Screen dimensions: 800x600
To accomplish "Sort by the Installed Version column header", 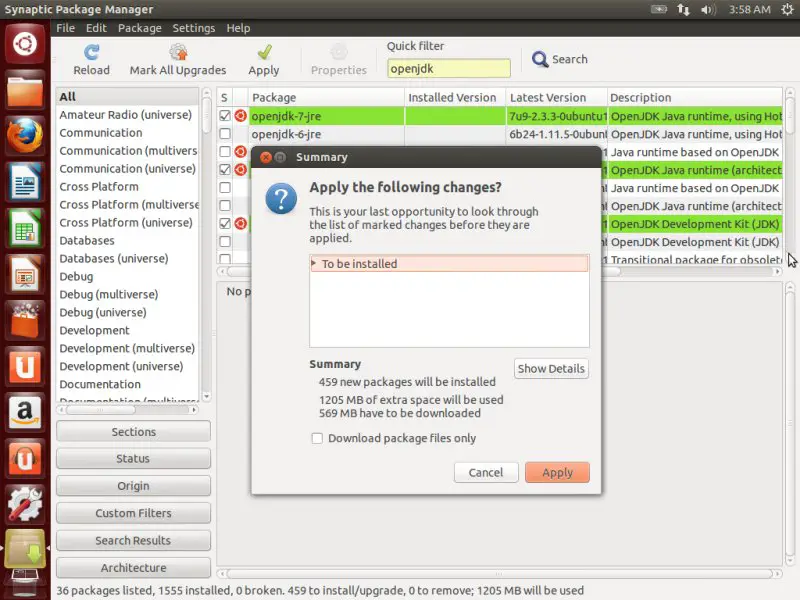I will click(455, 97).
